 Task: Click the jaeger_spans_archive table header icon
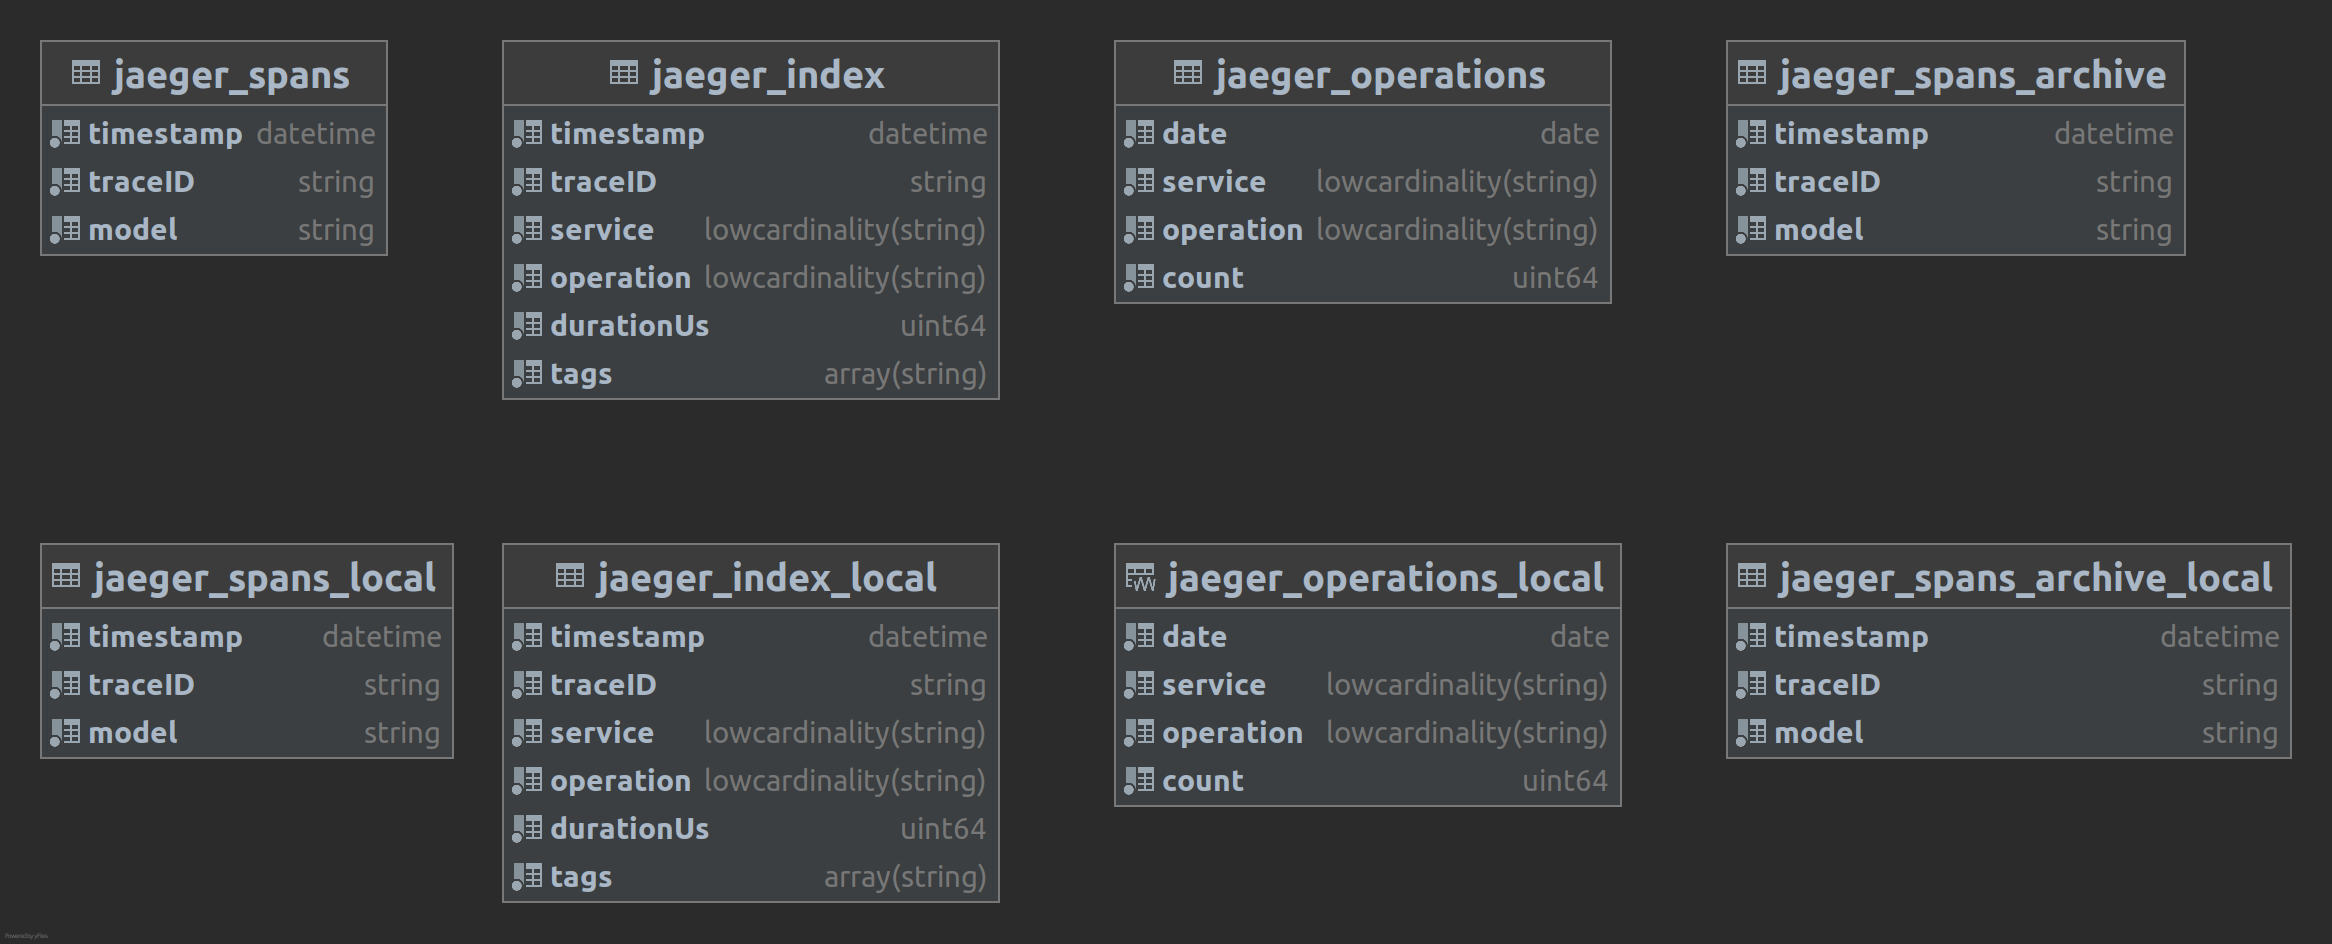click(x=1752, y=73)
